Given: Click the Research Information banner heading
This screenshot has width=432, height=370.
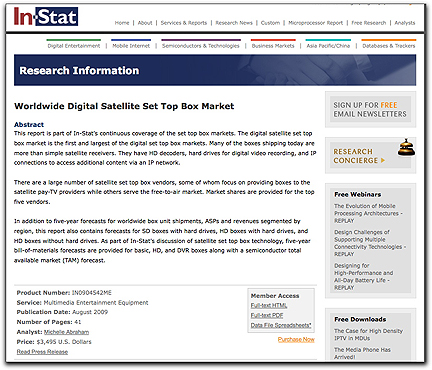Looking at the screenshot, I should [x=79, y=71].
